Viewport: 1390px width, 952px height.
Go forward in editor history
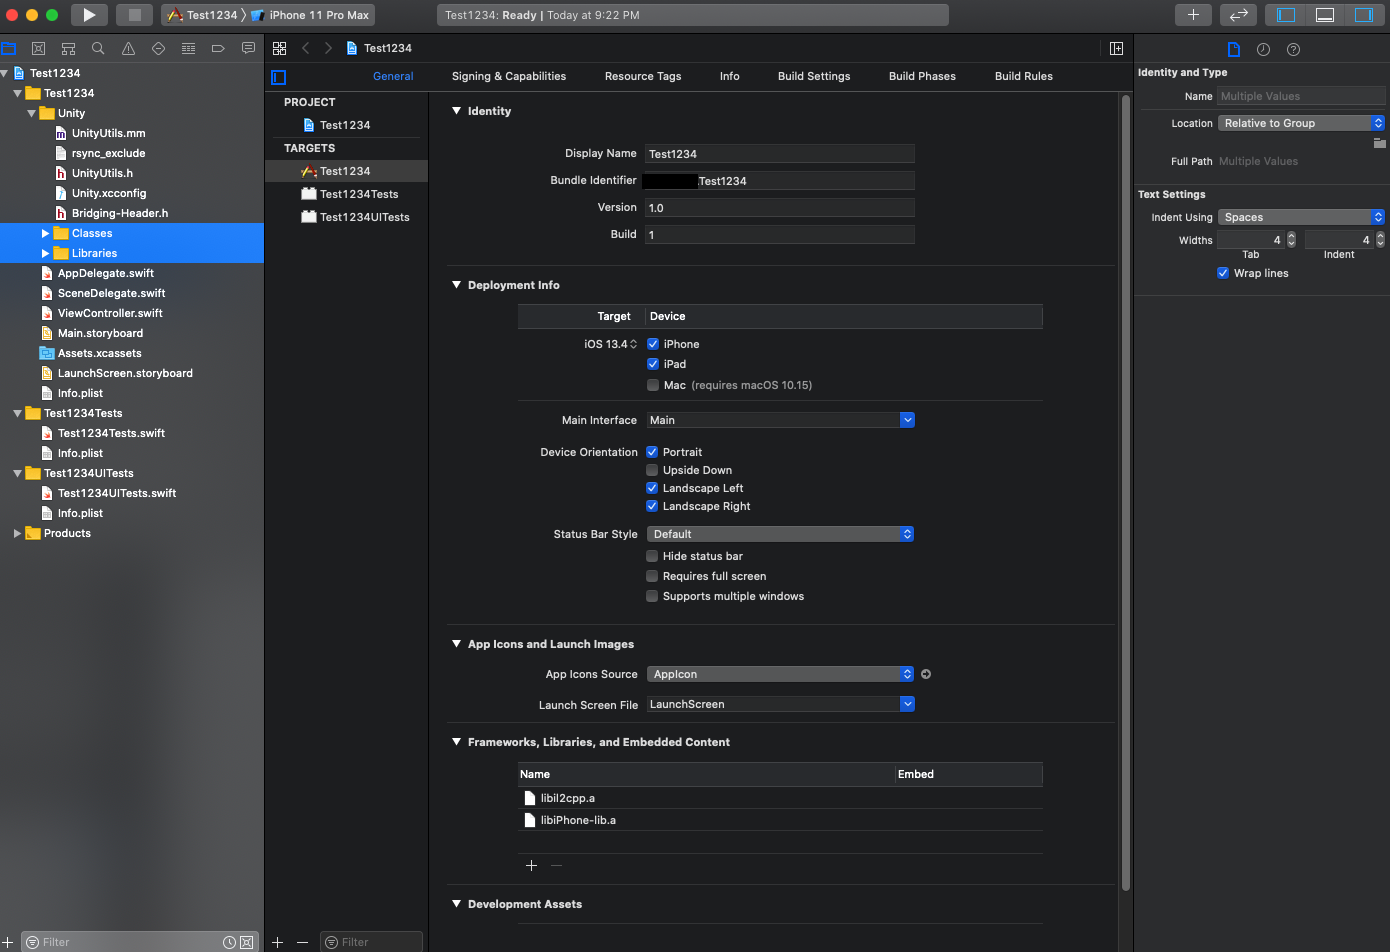click(x=328, y=48)
